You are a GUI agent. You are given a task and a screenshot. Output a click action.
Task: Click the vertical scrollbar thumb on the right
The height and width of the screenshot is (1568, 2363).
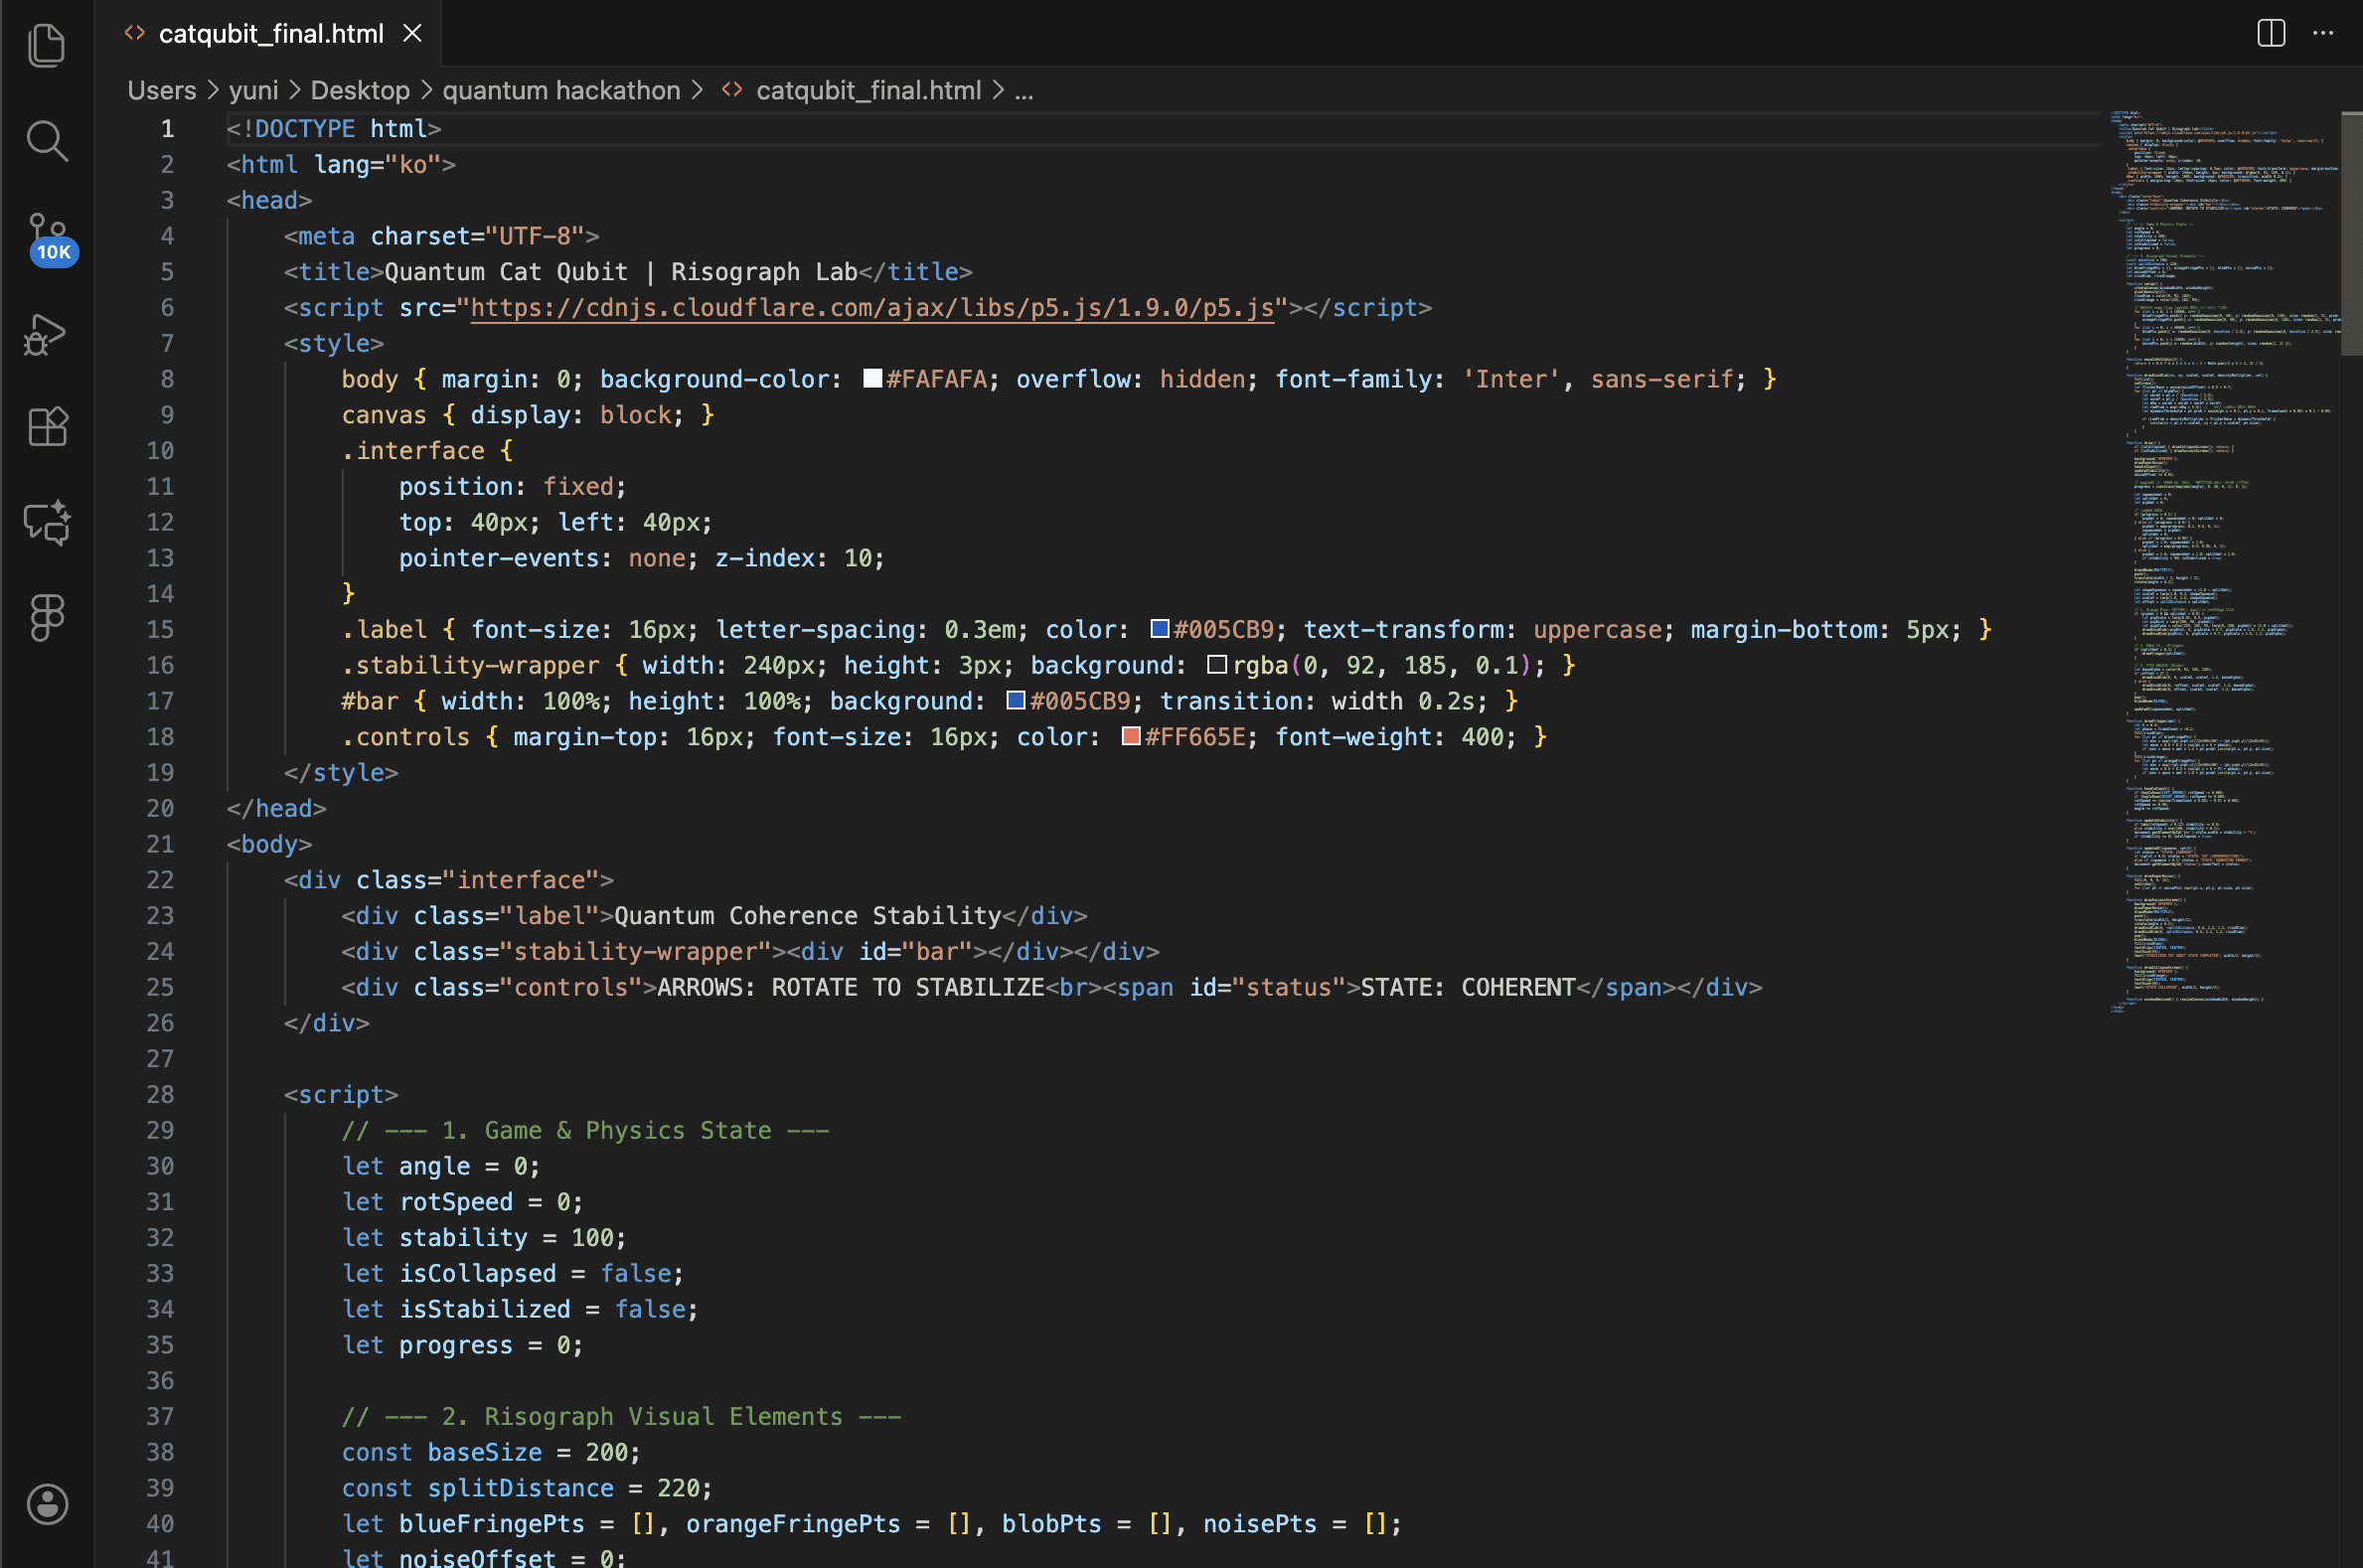click(2351, 235)
